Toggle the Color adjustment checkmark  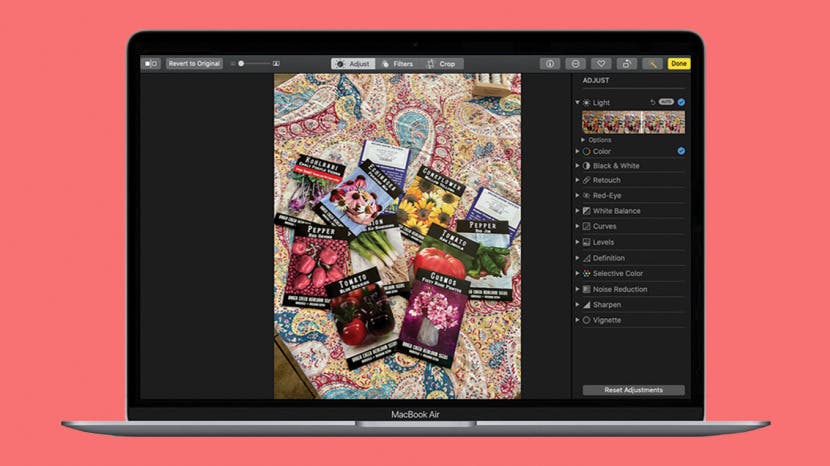681,151
